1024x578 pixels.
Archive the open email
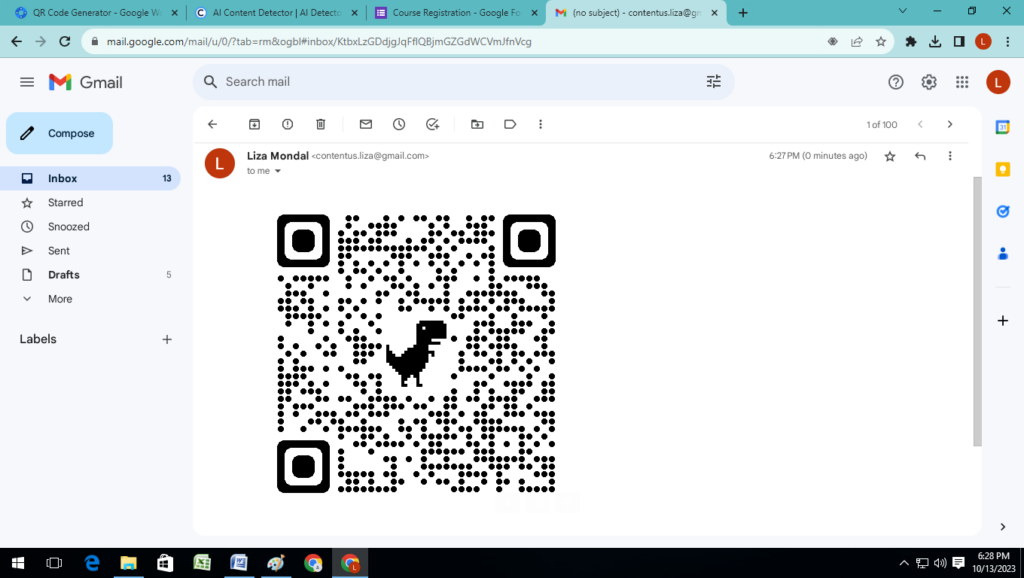coord(254,124)
